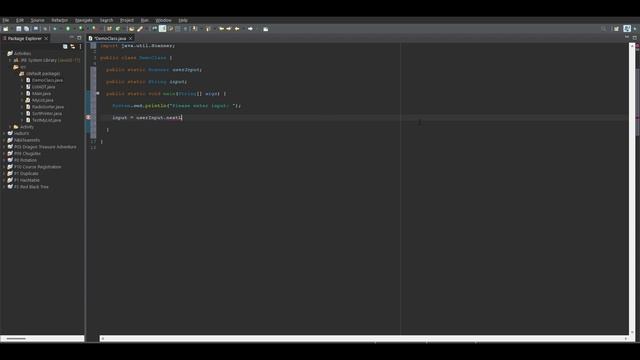
Task: Click the Last Edit Location arrow
Action: [221, 29]
